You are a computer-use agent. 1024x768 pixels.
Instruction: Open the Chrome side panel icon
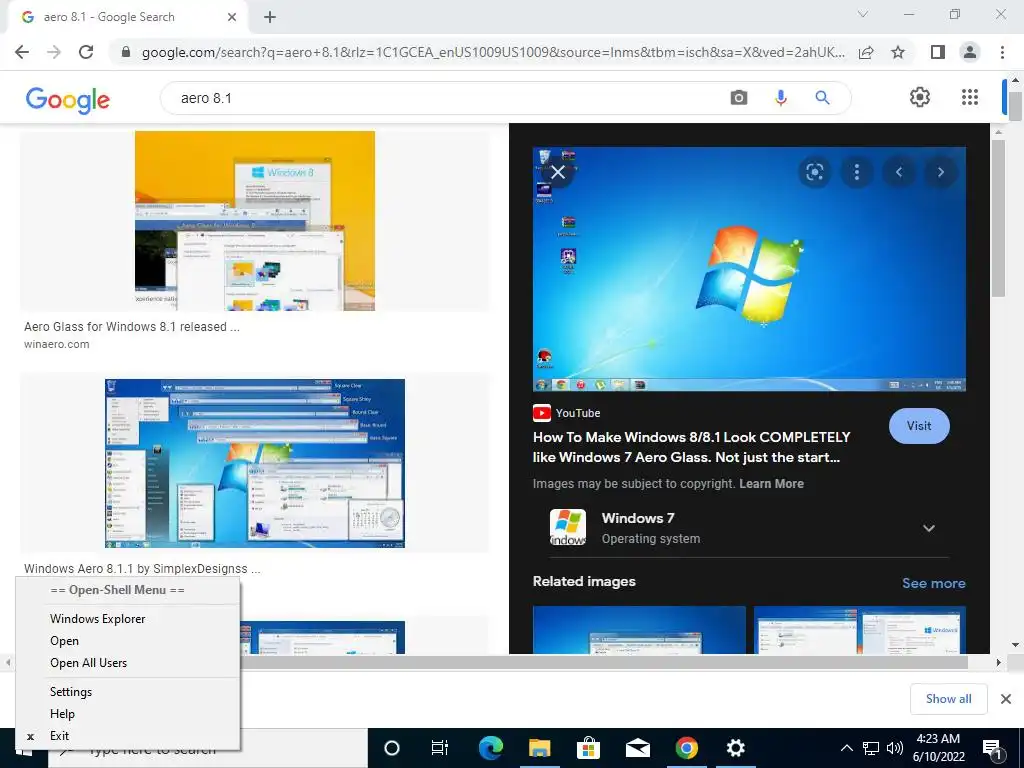[x=938, y=52]
